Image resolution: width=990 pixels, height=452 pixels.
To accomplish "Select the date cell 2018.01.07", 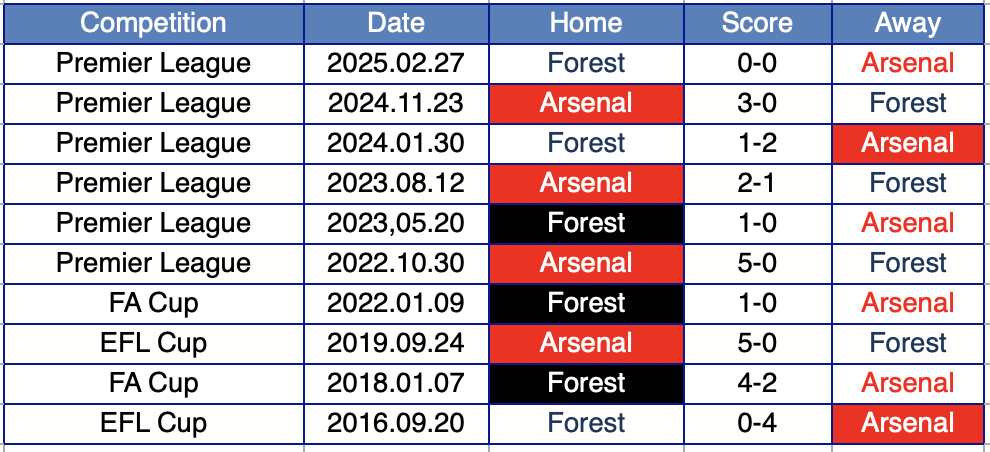I will click(x=396, y=383).
